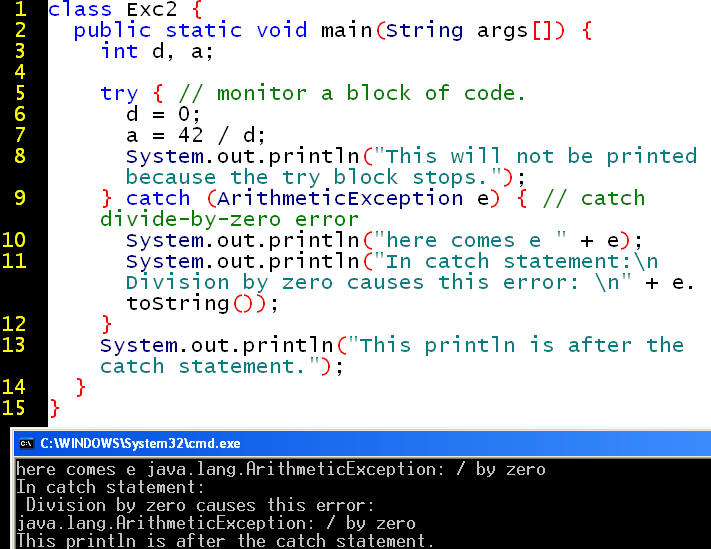Click the 'static' keyword on line 2

204,30
